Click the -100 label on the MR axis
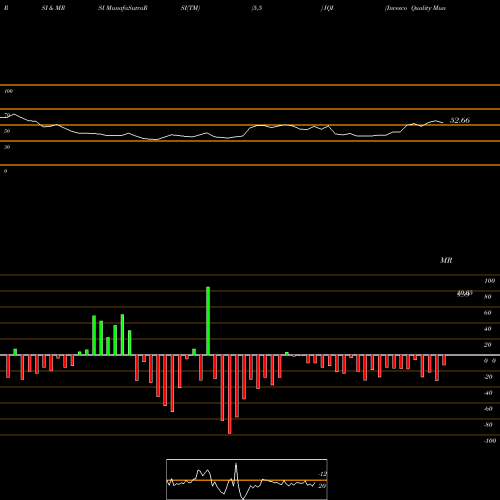Viewport: 500px width, 500px height. click(x=490, y=441)
